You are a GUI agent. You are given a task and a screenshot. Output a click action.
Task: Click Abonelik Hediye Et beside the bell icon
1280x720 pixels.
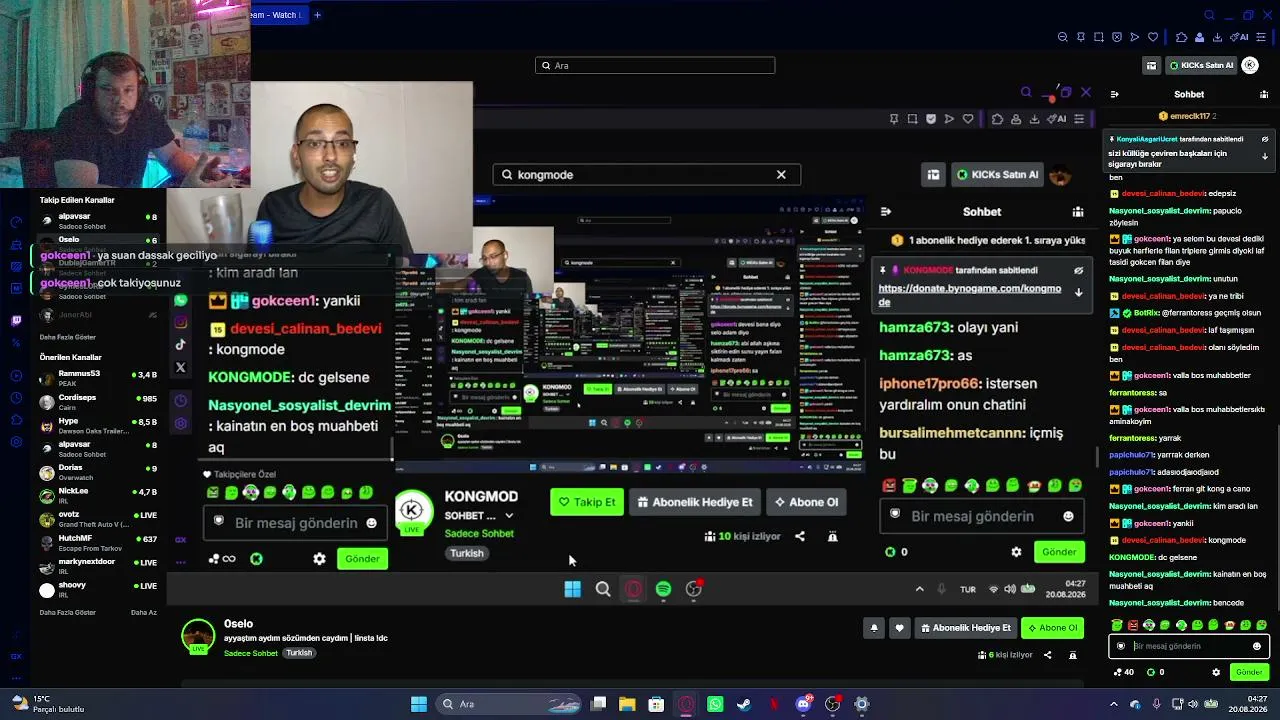coord(965,628)
